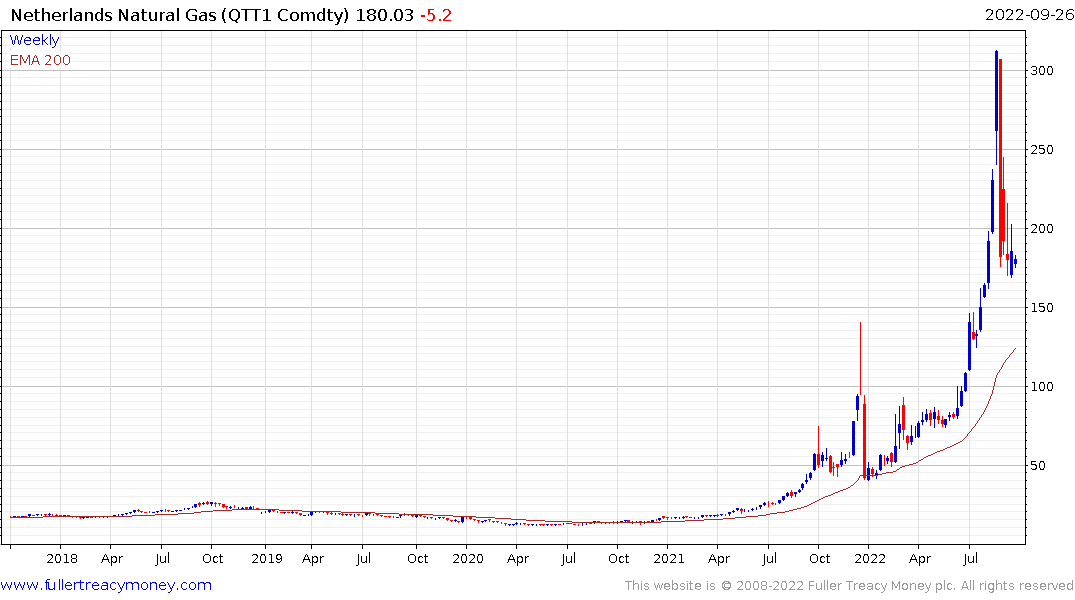Click the 180.03 last price value

coord(385,15)
